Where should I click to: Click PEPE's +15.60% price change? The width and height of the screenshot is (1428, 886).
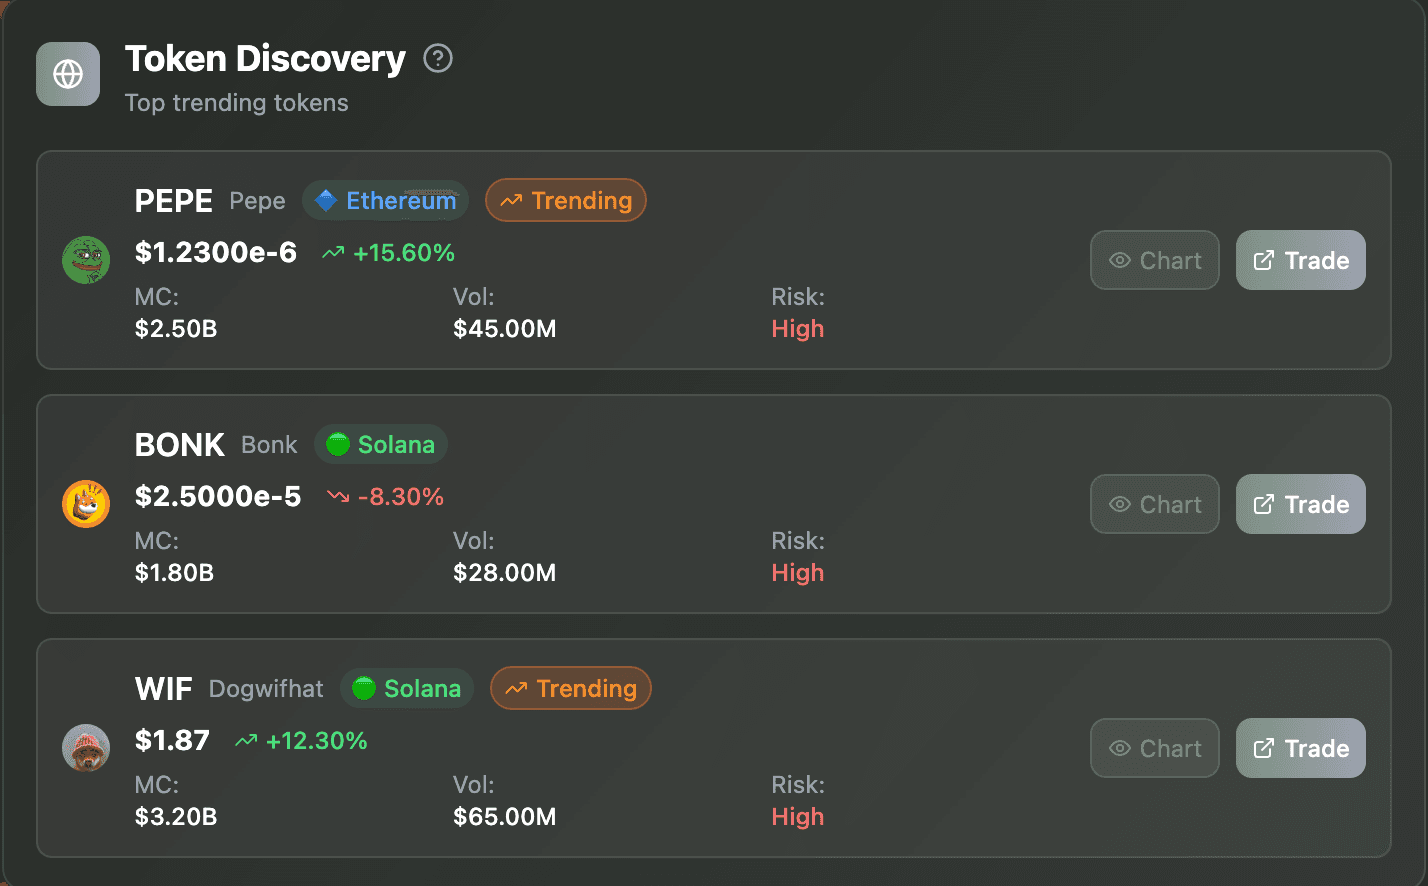coord(389,253)
